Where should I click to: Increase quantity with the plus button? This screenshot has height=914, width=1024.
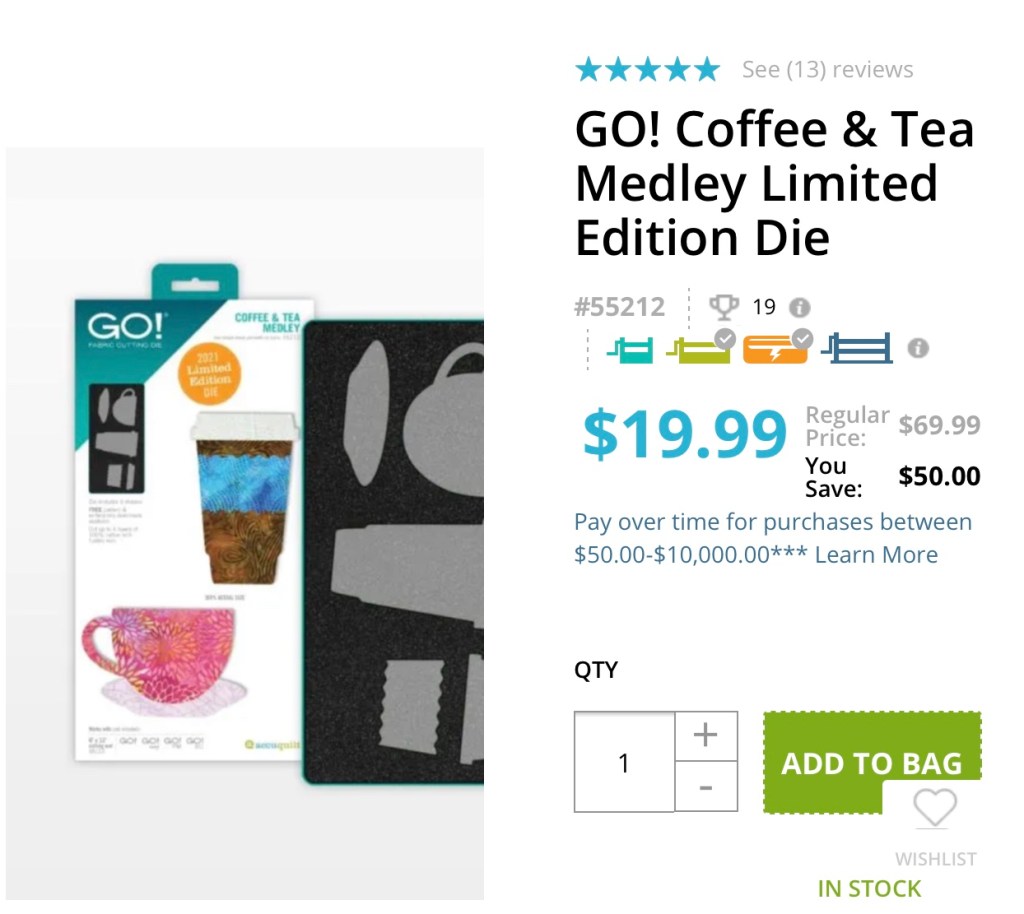point(706,736)
